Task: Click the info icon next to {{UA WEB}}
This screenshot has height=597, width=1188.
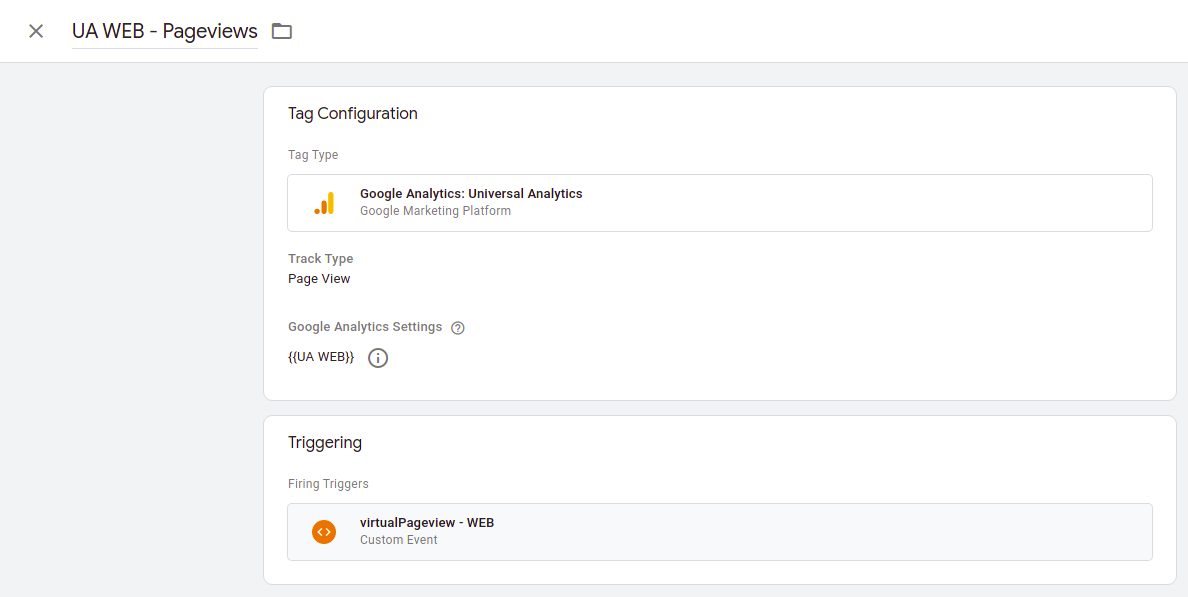Action: coord(377,357)
